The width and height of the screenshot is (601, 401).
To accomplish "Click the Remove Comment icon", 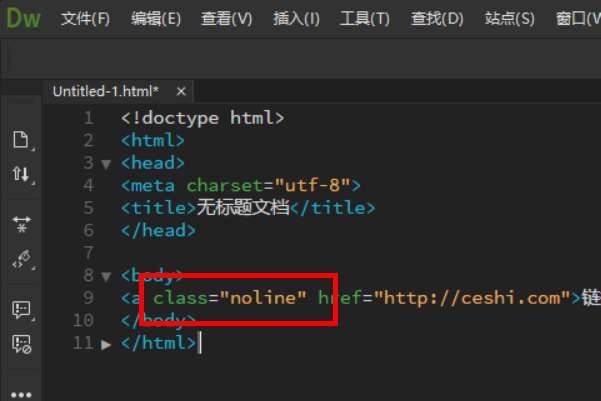I will click(21, 344).
